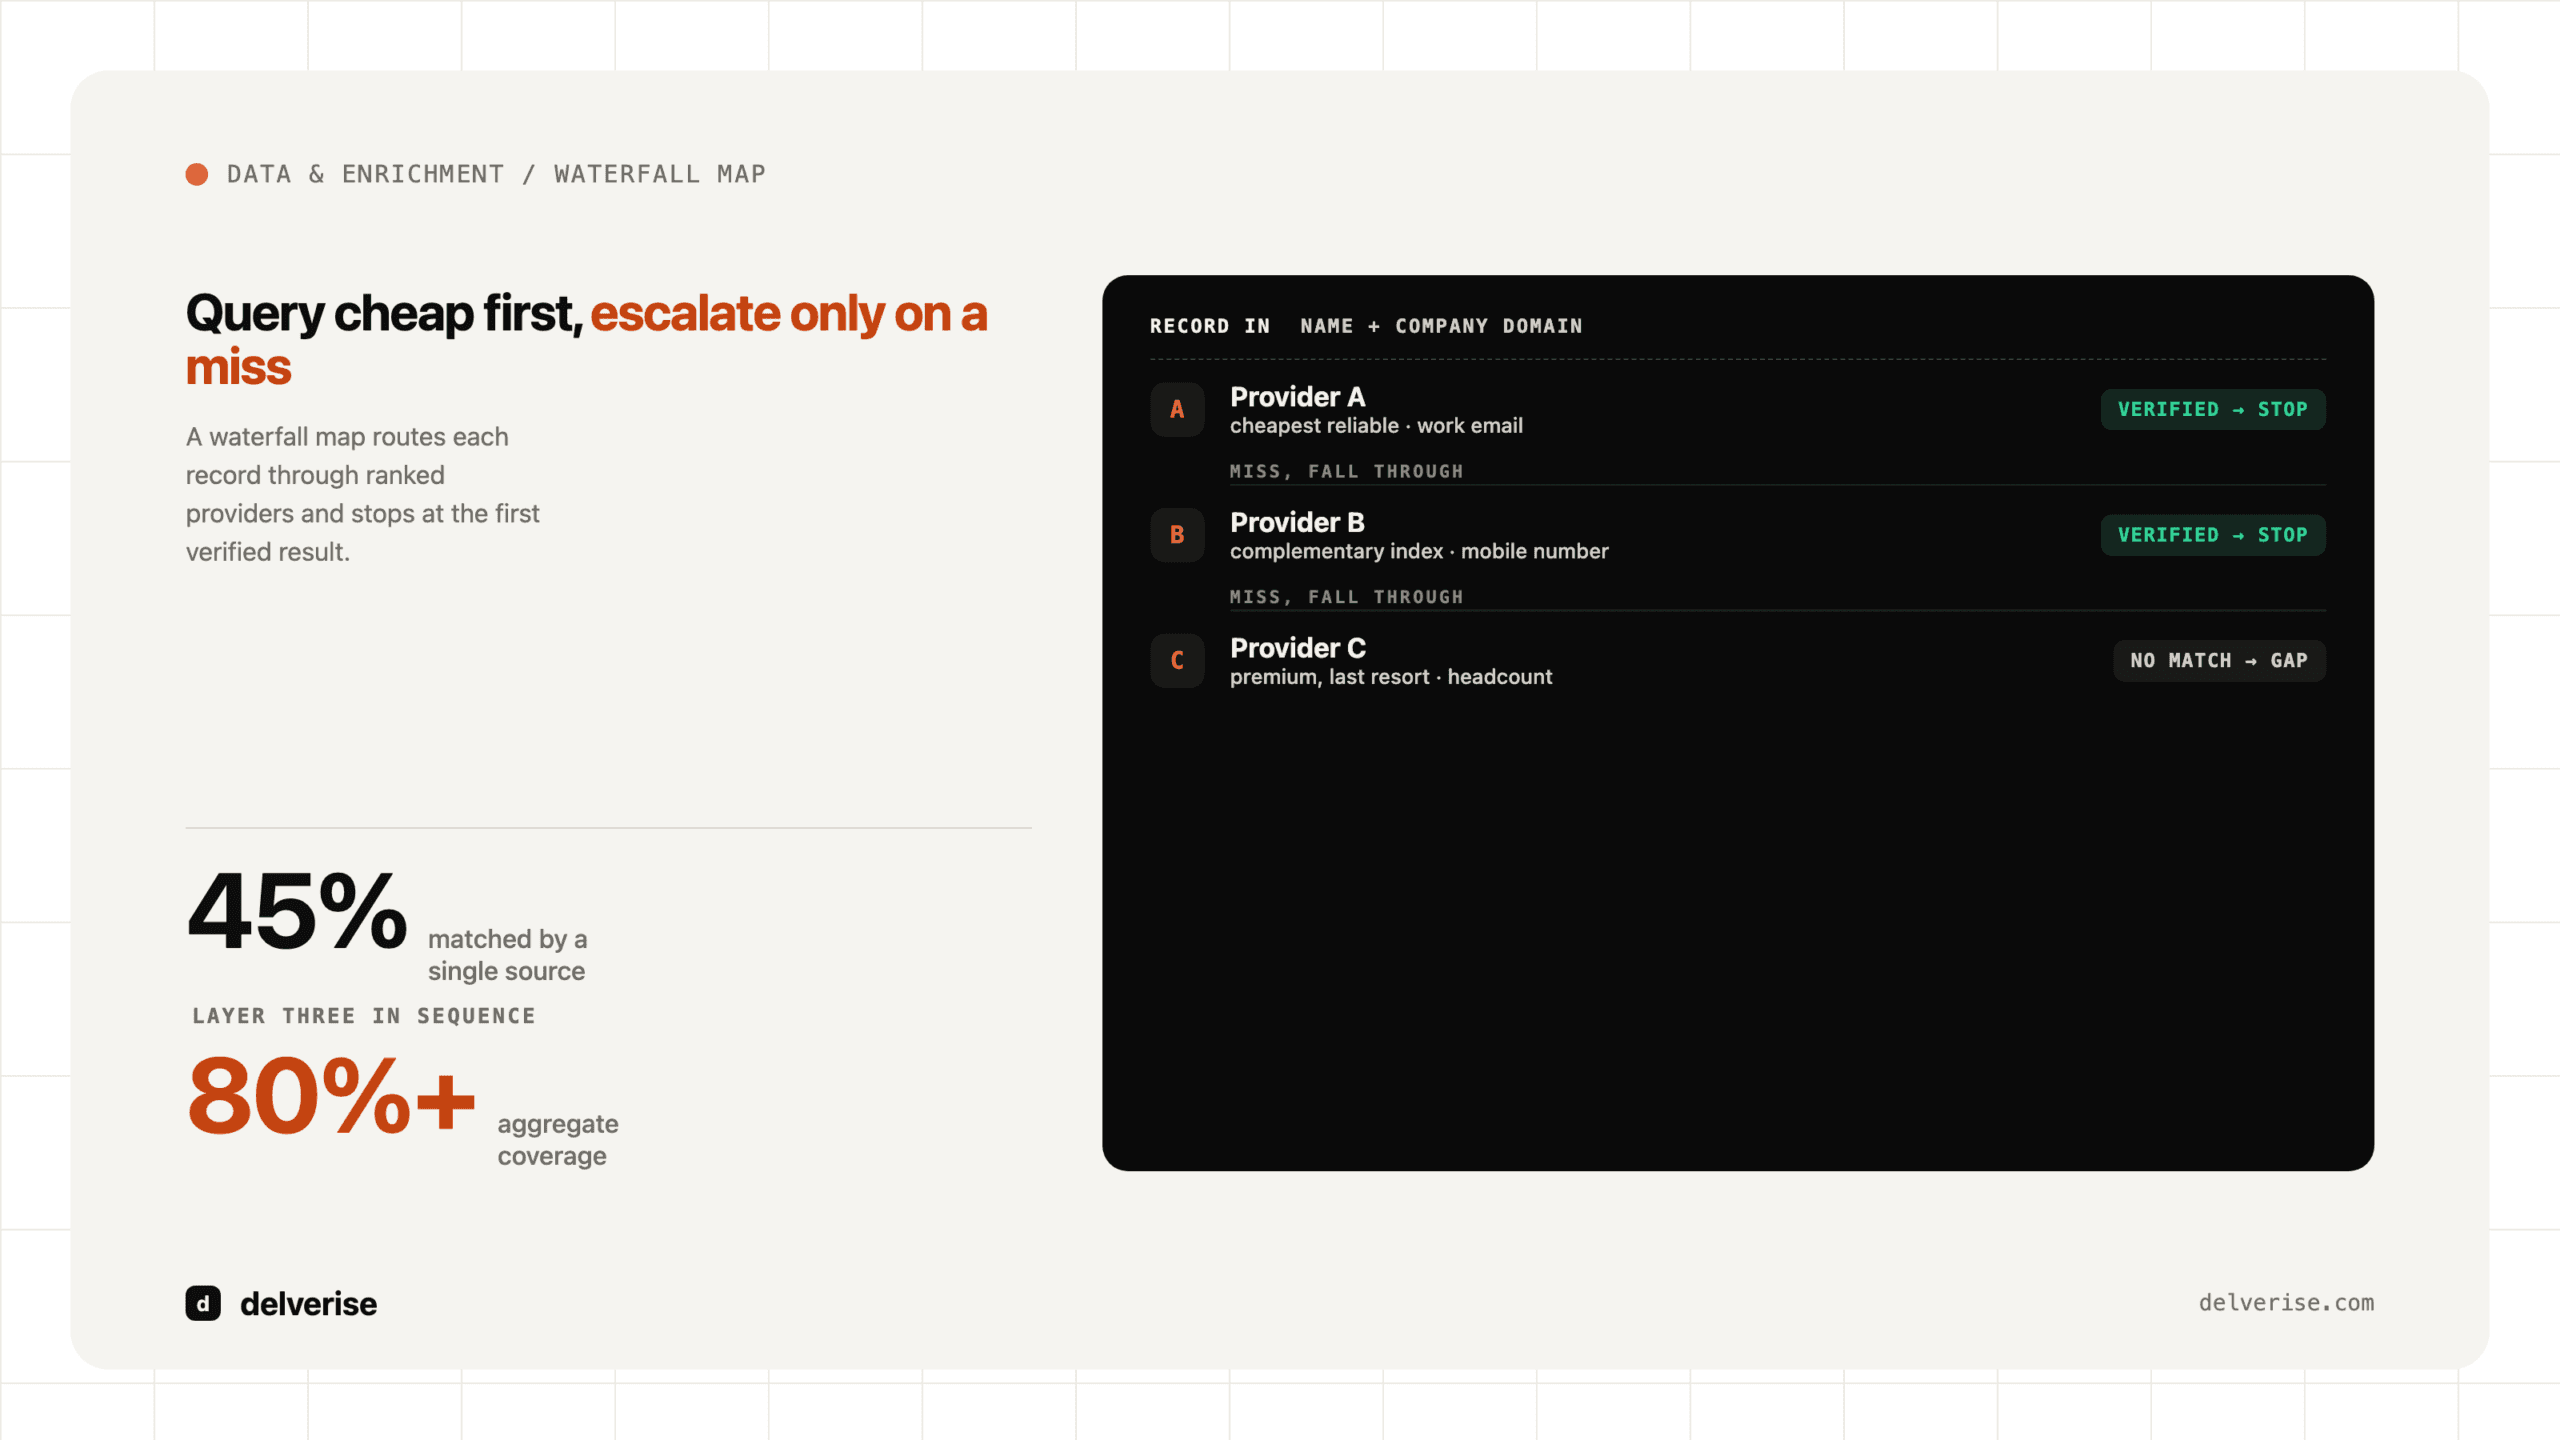Click the Data & Enrichment / Waterfall Map breadcrumb
The width and height of the screenshot is (2560, 1440).
coord(496,174)
